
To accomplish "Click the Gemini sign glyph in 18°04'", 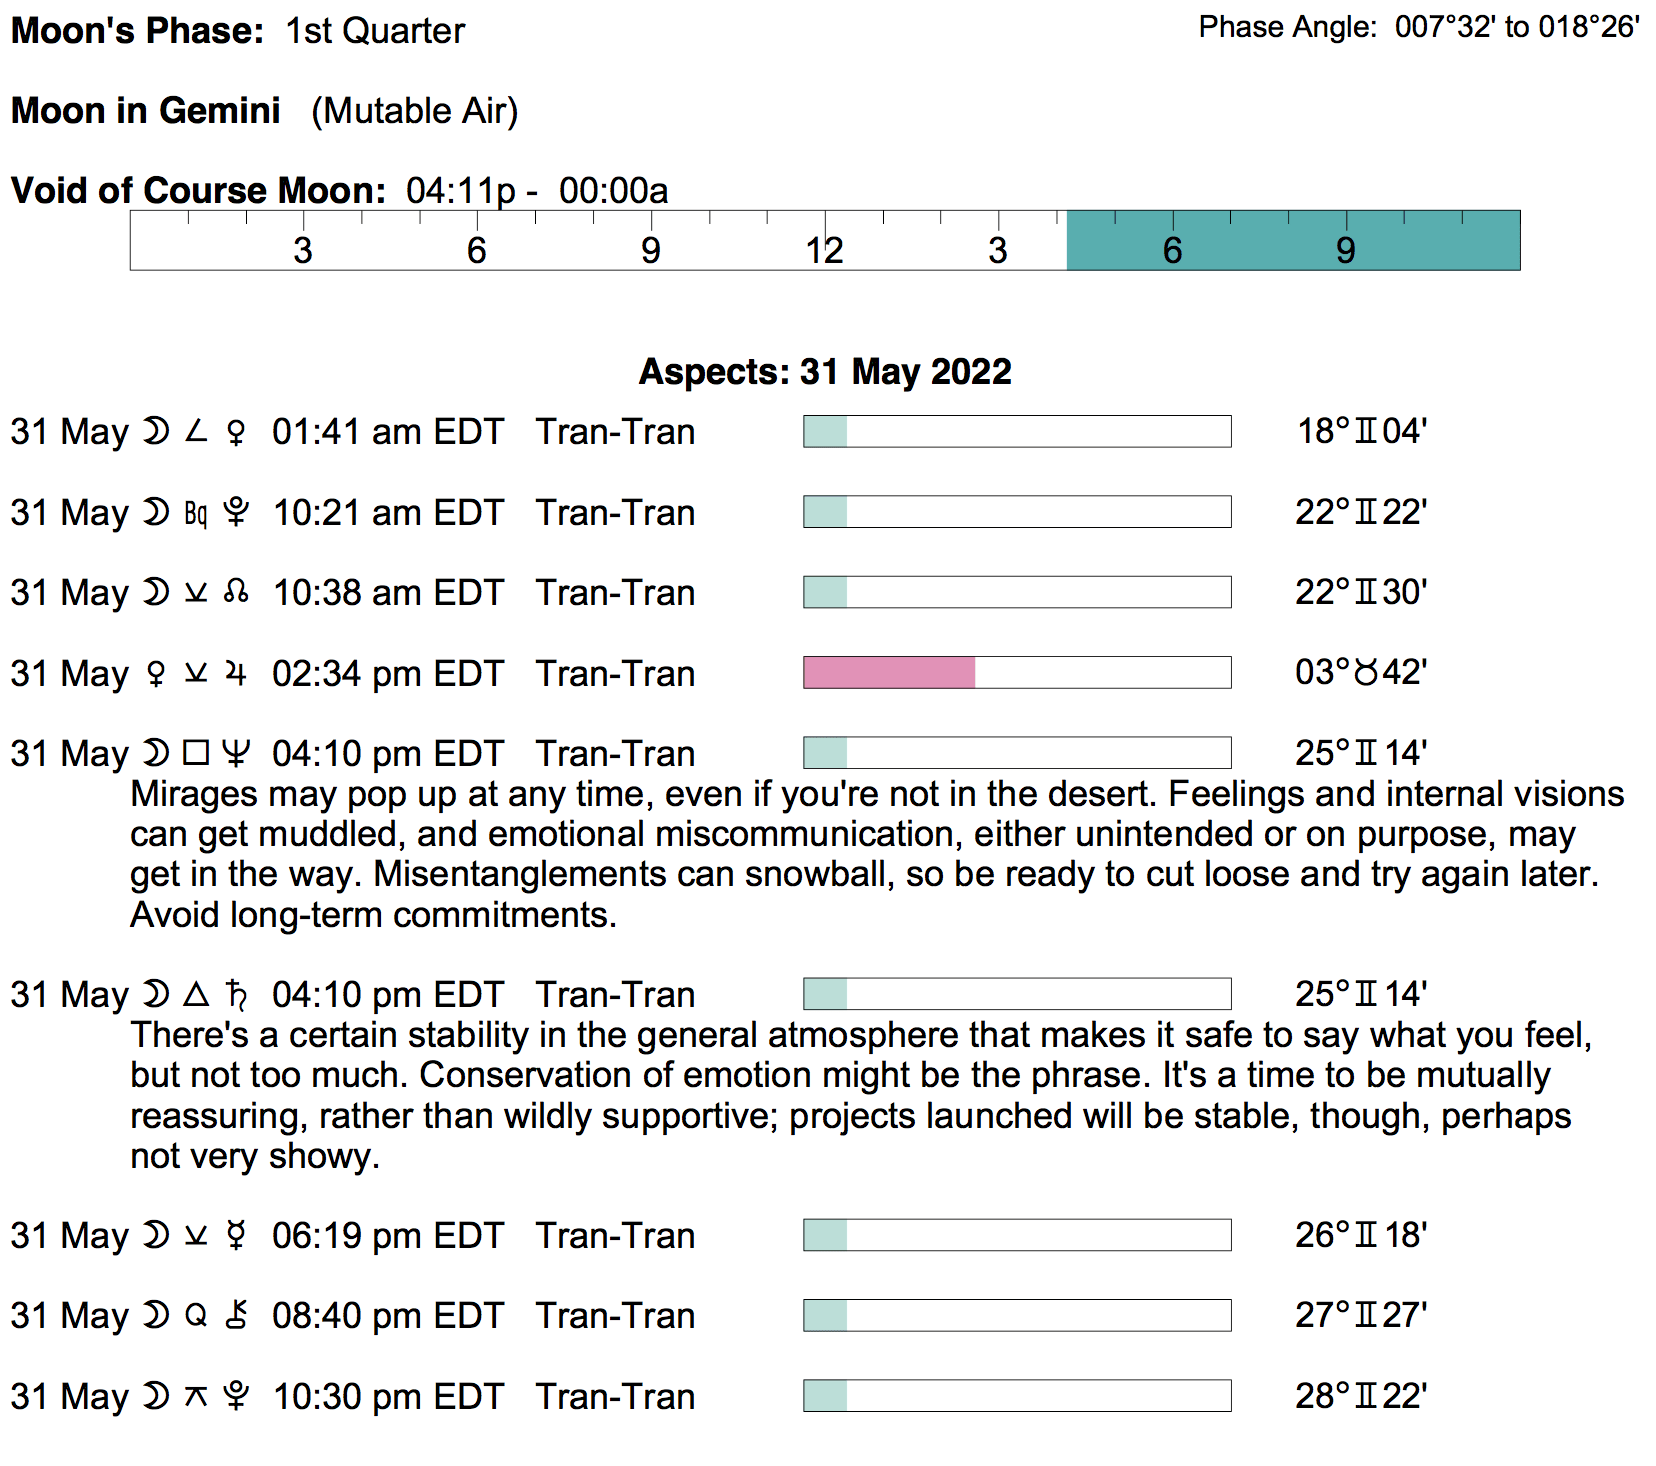I will tap(1366, 432).
